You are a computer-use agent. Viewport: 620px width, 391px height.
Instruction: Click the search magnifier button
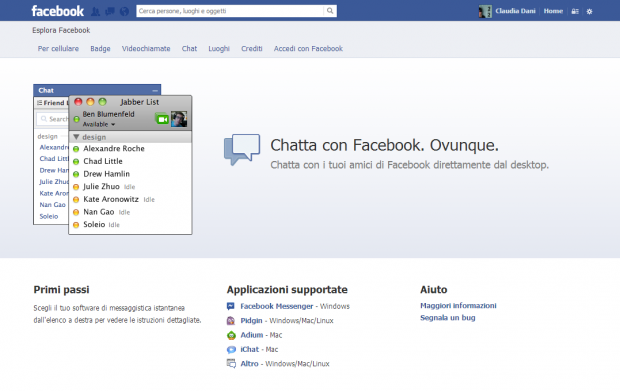pyautogui.click(x=330, y=11)
